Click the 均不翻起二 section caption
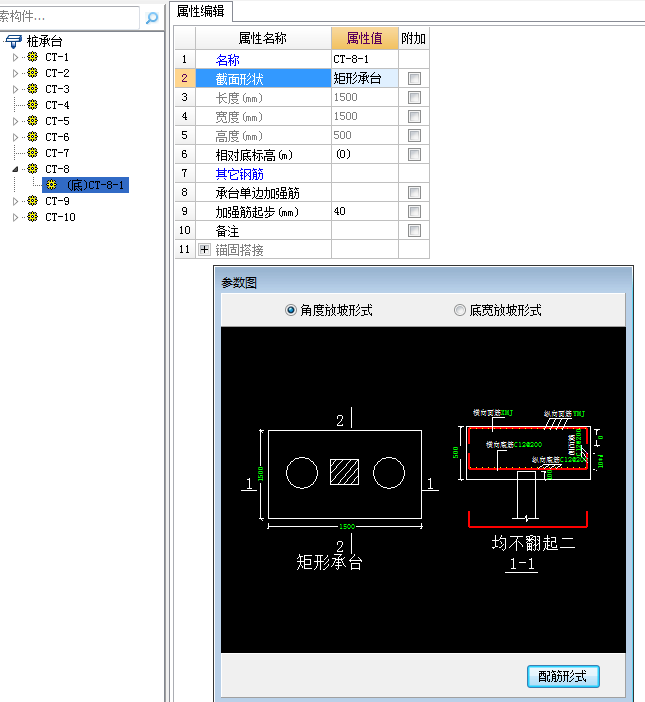The width and height of the screenshot is (645, 702). coord(533,543)
